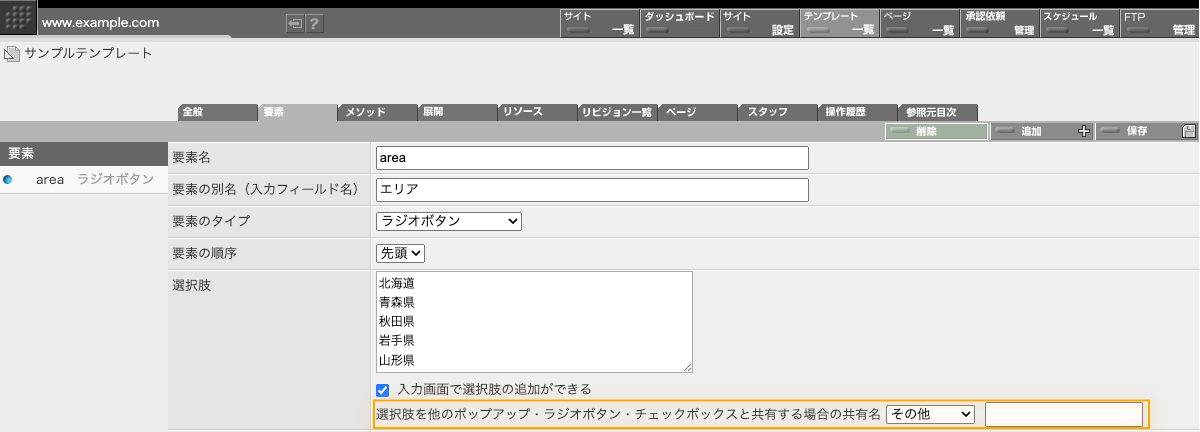Screen dimensions: 1200x432
Task: Click the 要素 sidebar header
Action: pos(83,154)
